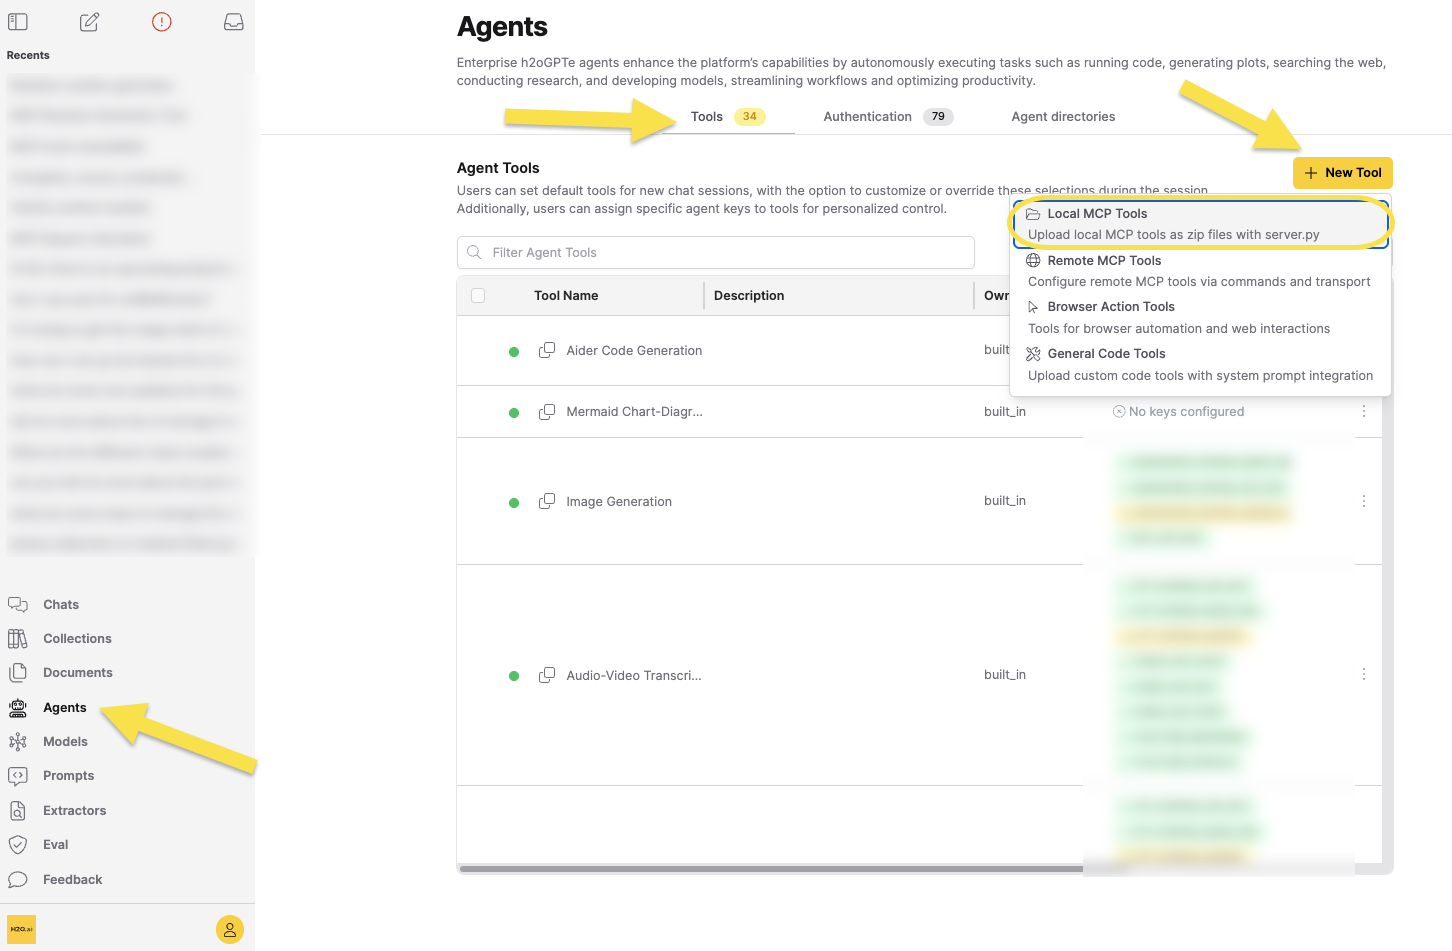This screenshot has height=951, width=1452.
Task: Click the horizontal table scrollbar
Action: 770,869
